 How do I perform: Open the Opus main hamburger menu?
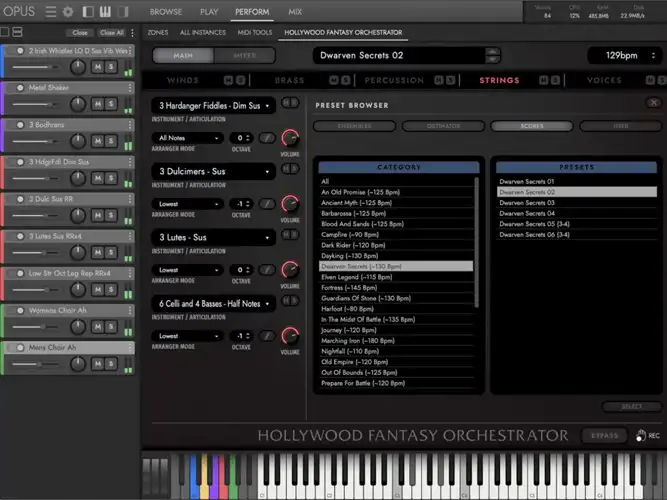(51, 11)
